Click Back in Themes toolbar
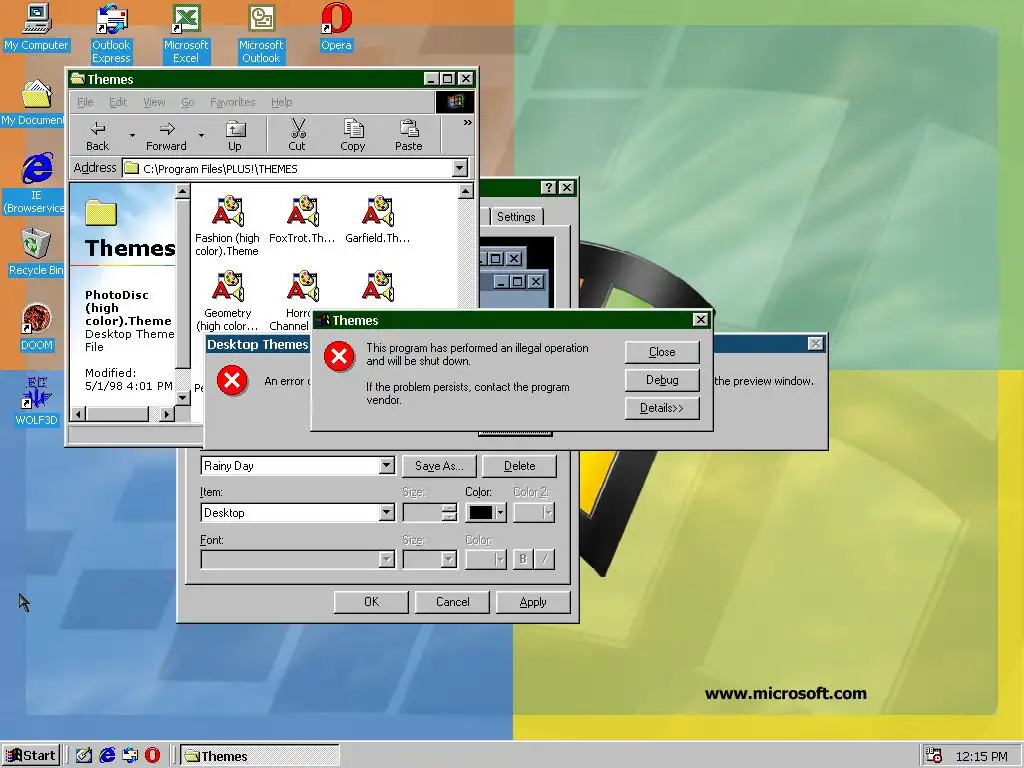This screenshot has height=768, width=1024. (98, 136)
